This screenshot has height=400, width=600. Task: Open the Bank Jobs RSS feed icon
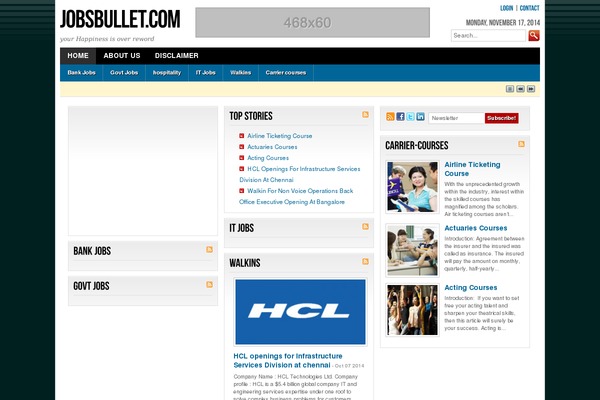pyautogui.click(x=209, y=250)
